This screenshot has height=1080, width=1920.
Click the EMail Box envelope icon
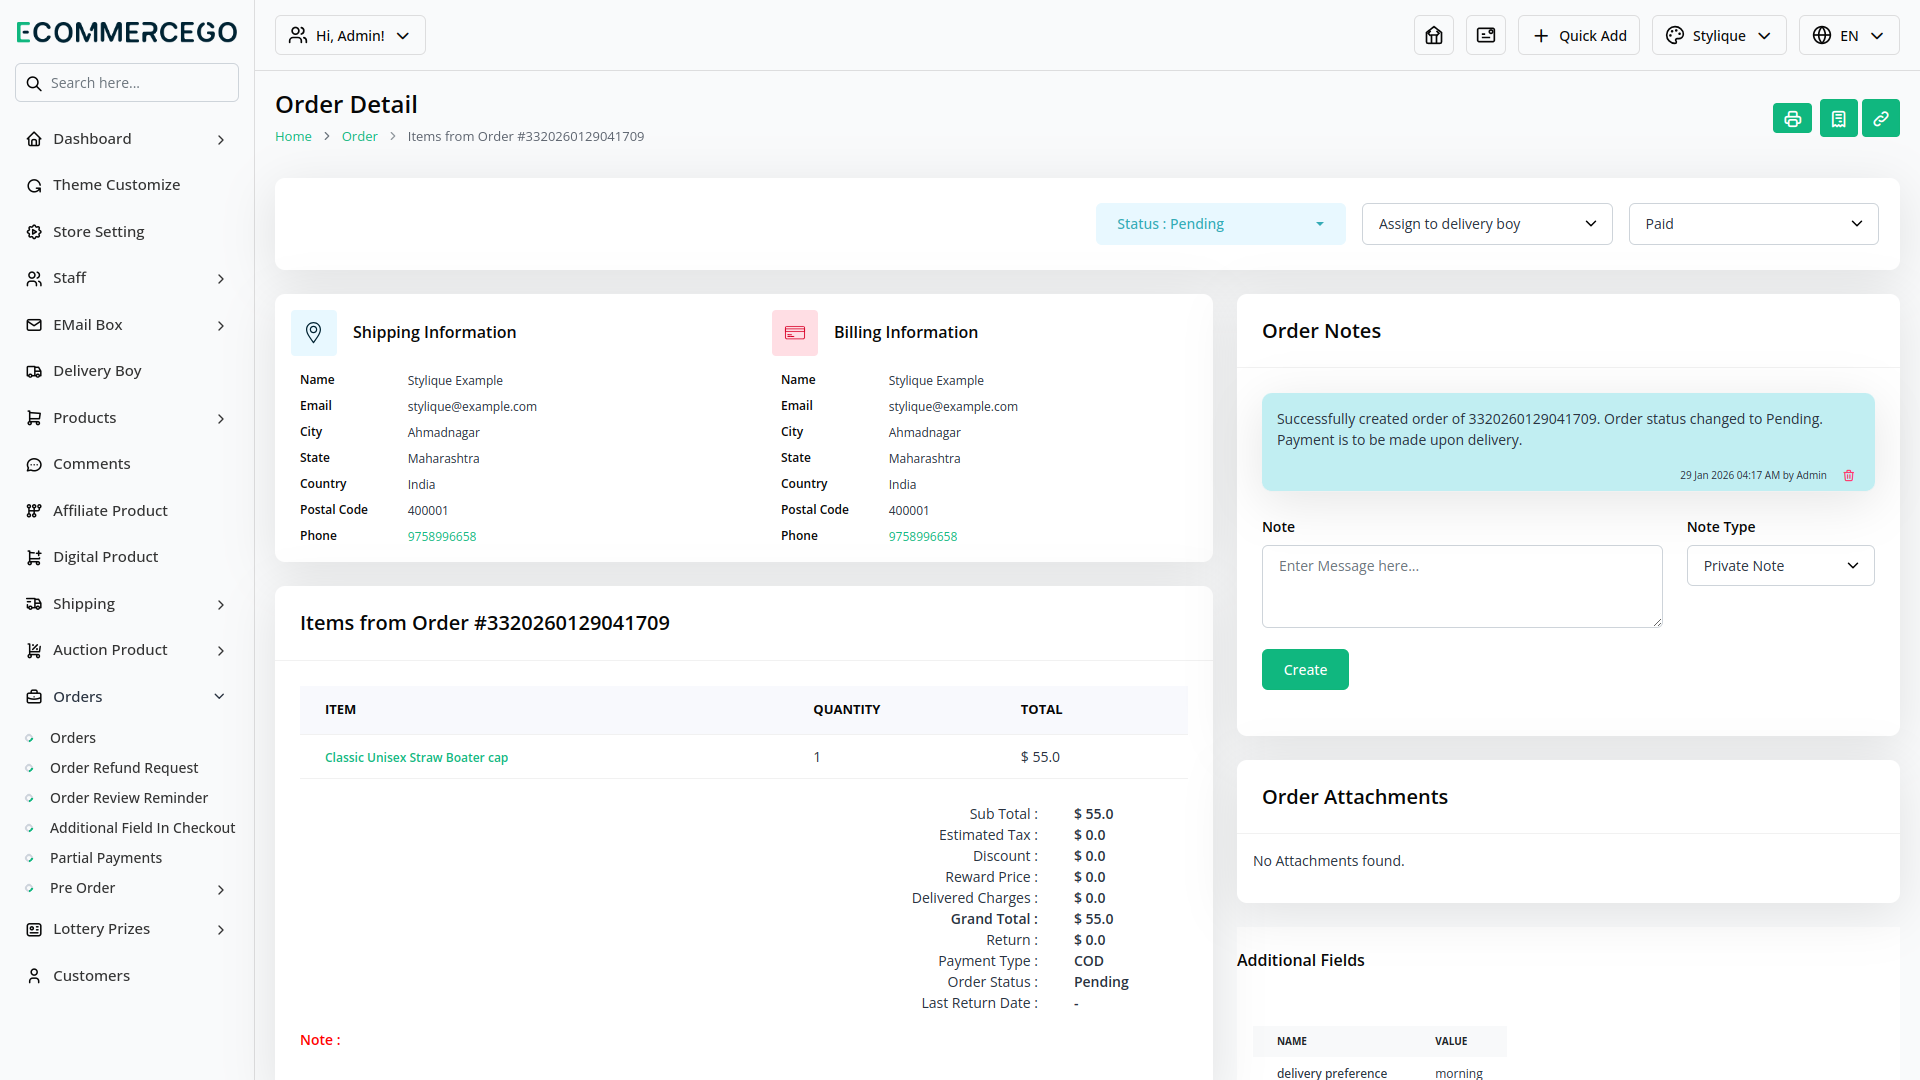coord(34,325)
